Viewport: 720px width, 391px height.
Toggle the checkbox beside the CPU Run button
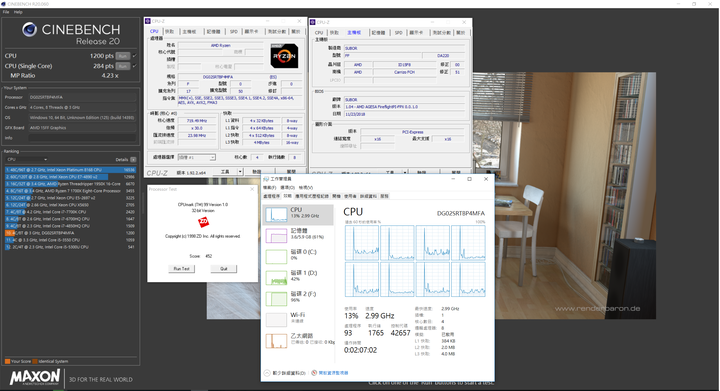tap(135, 56)
